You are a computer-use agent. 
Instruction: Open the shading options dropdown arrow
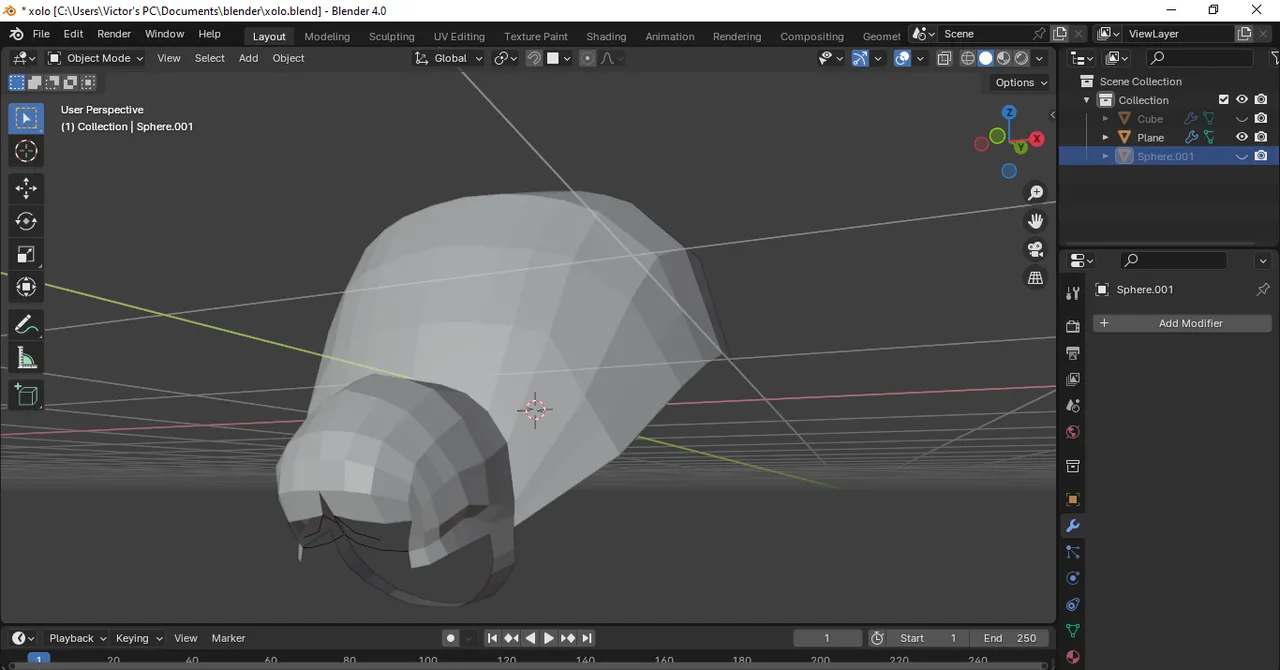(x=1040, y=58)
